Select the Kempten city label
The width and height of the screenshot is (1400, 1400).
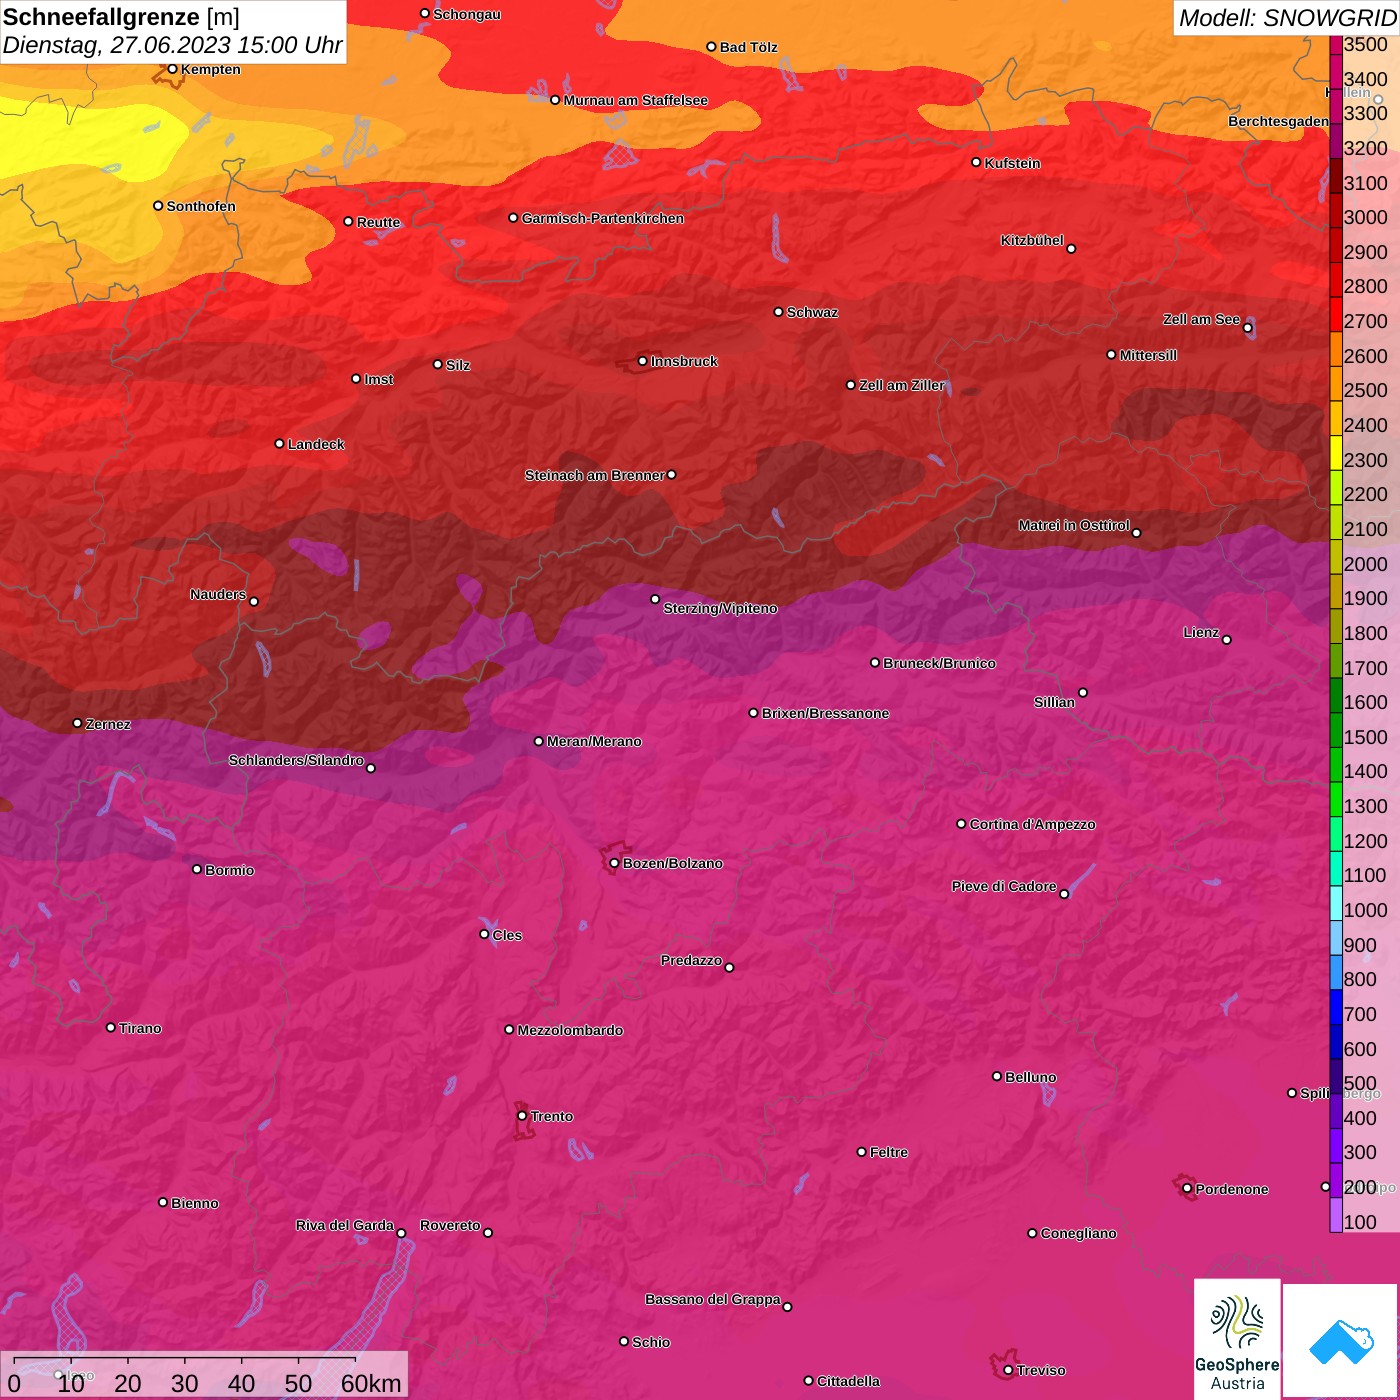point(210,69)
